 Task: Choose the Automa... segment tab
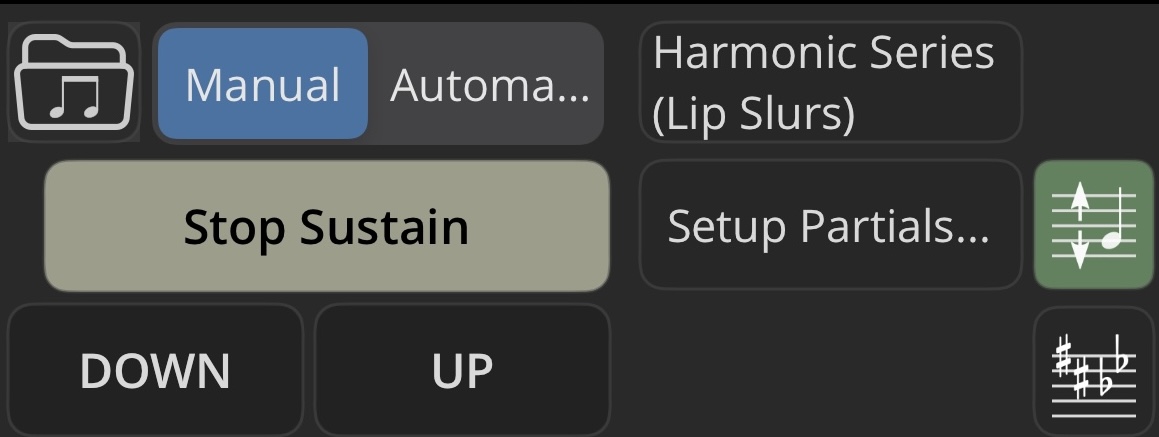[489, 84]
